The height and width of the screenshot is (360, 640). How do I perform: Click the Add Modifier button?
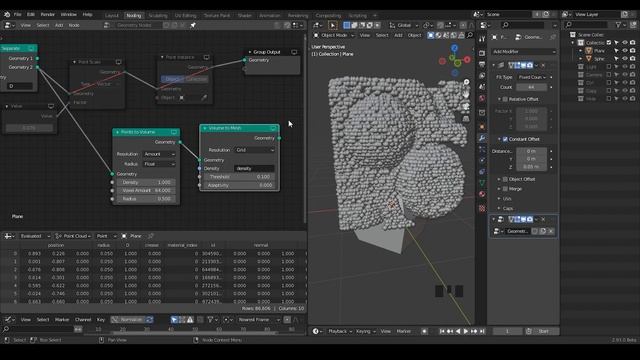pyautogui.click(x=524, y=52)
